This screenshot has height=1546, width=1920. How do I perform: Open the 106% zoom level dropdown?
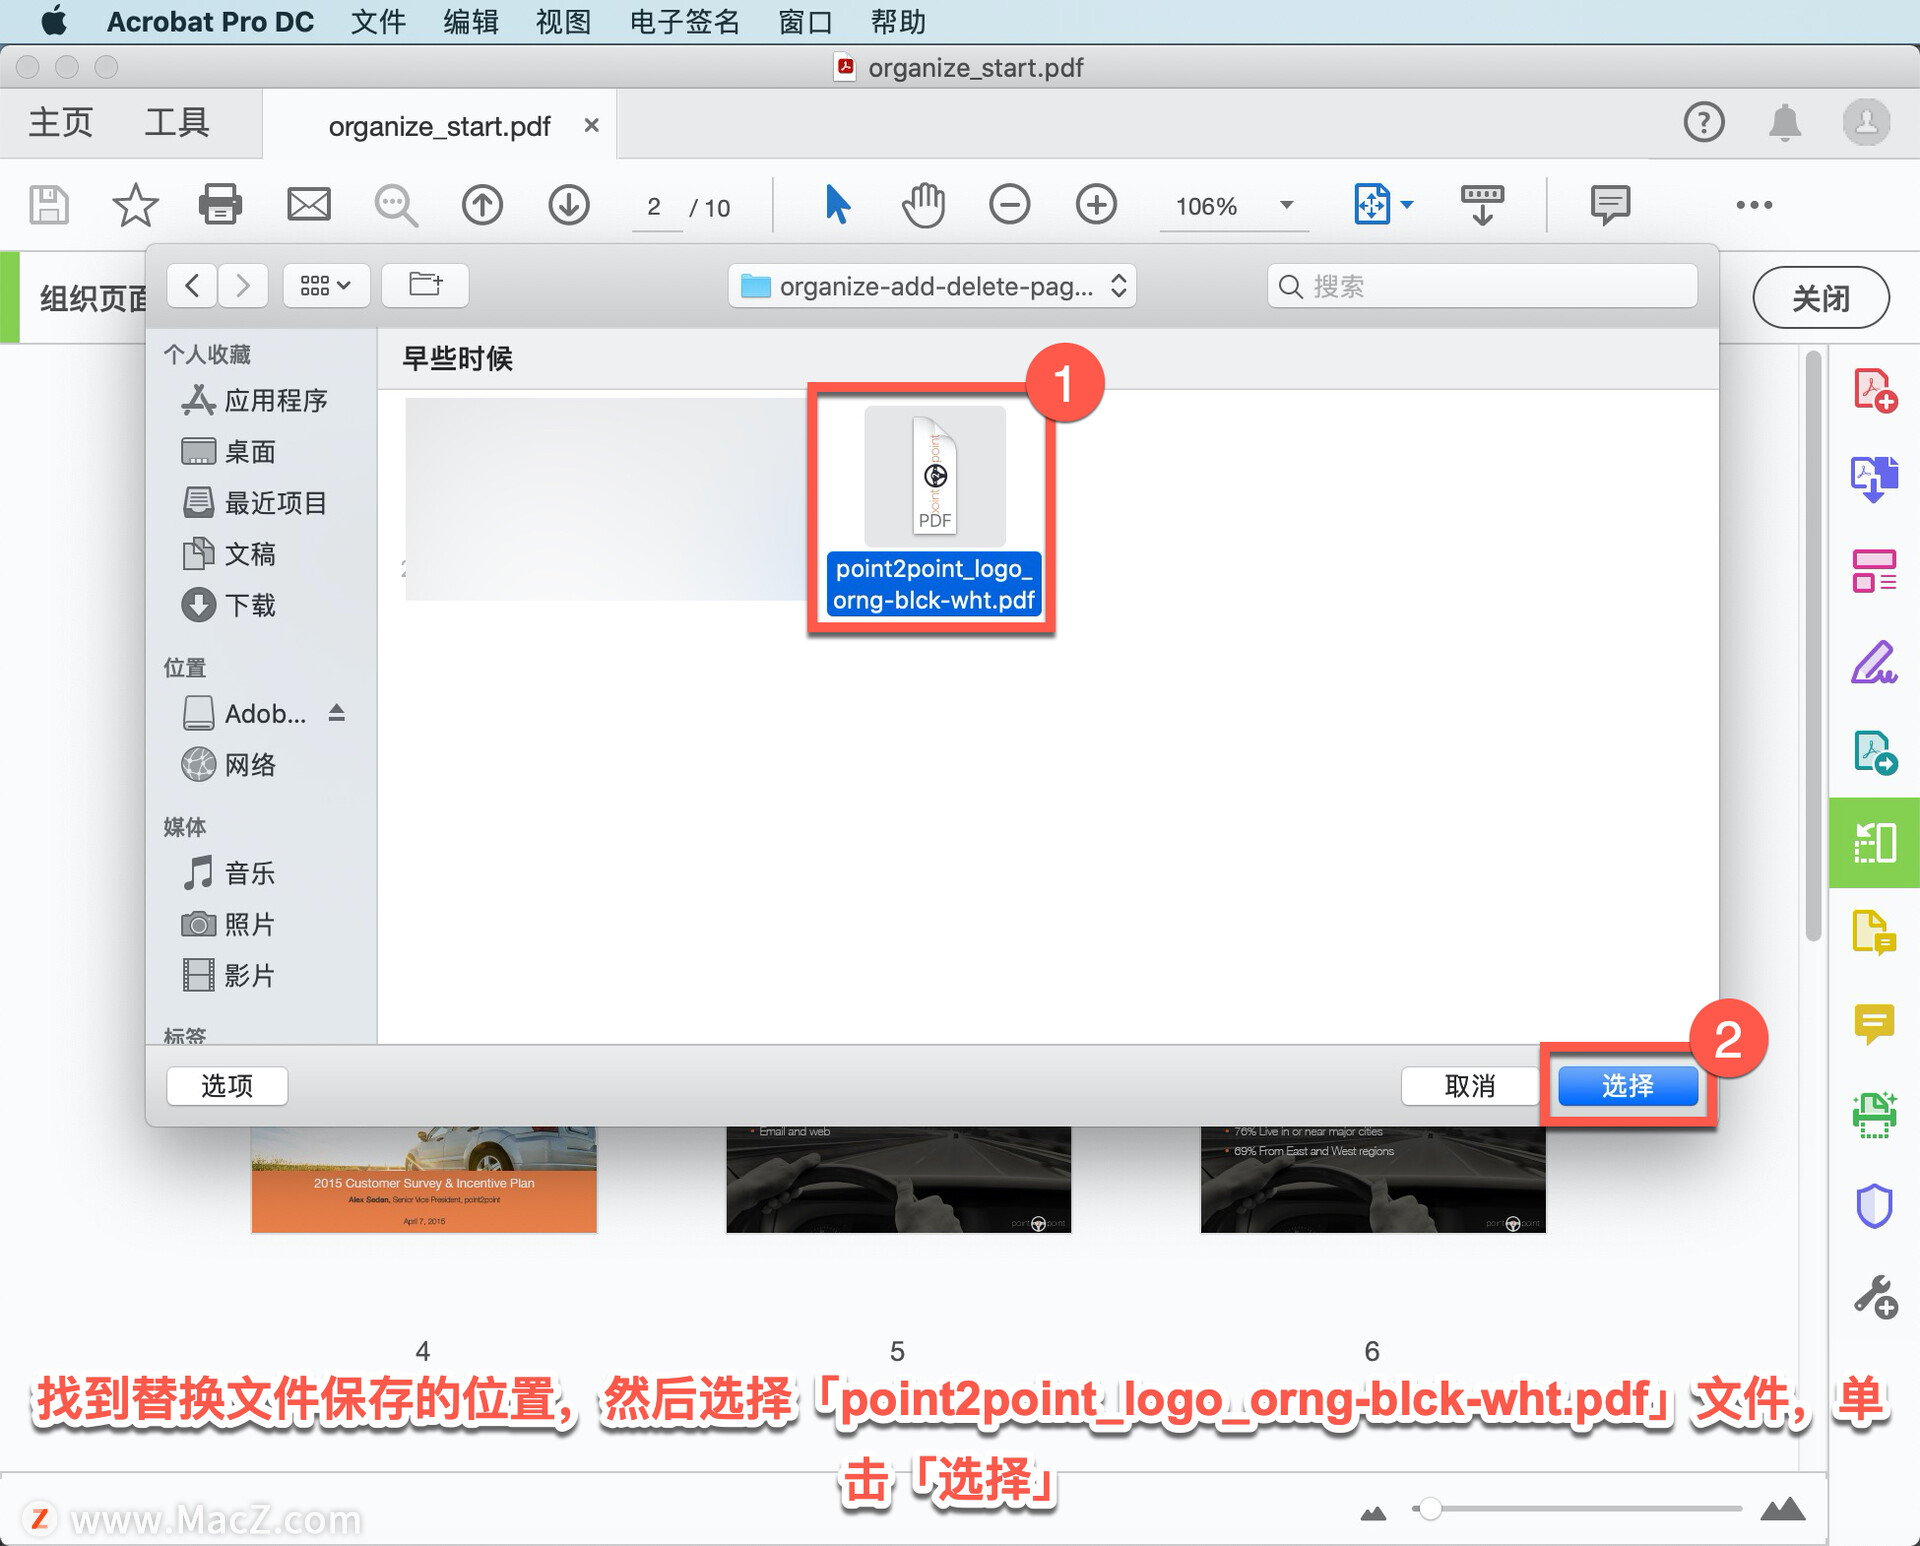coord(1286,205)
